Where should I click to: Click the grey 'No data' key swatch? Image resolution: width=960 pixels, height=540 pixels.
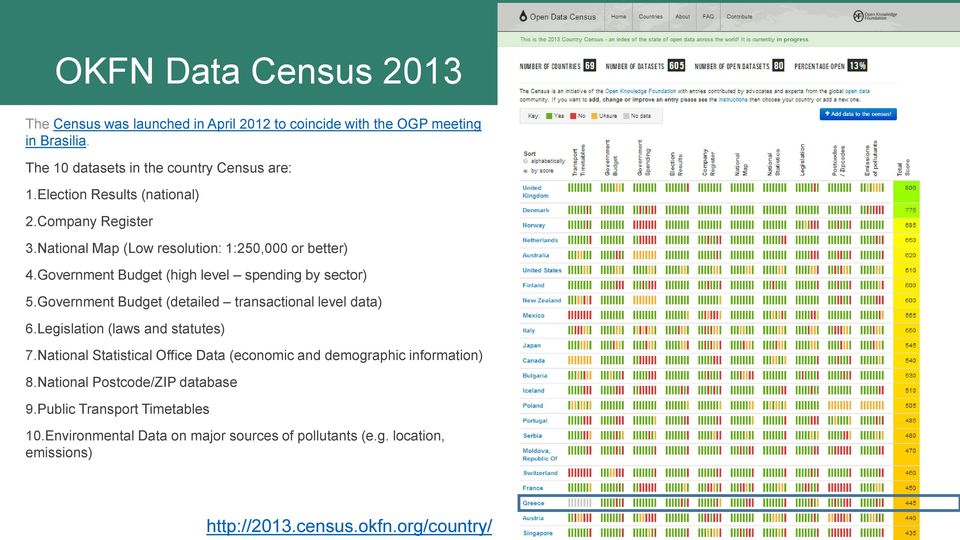626,116
